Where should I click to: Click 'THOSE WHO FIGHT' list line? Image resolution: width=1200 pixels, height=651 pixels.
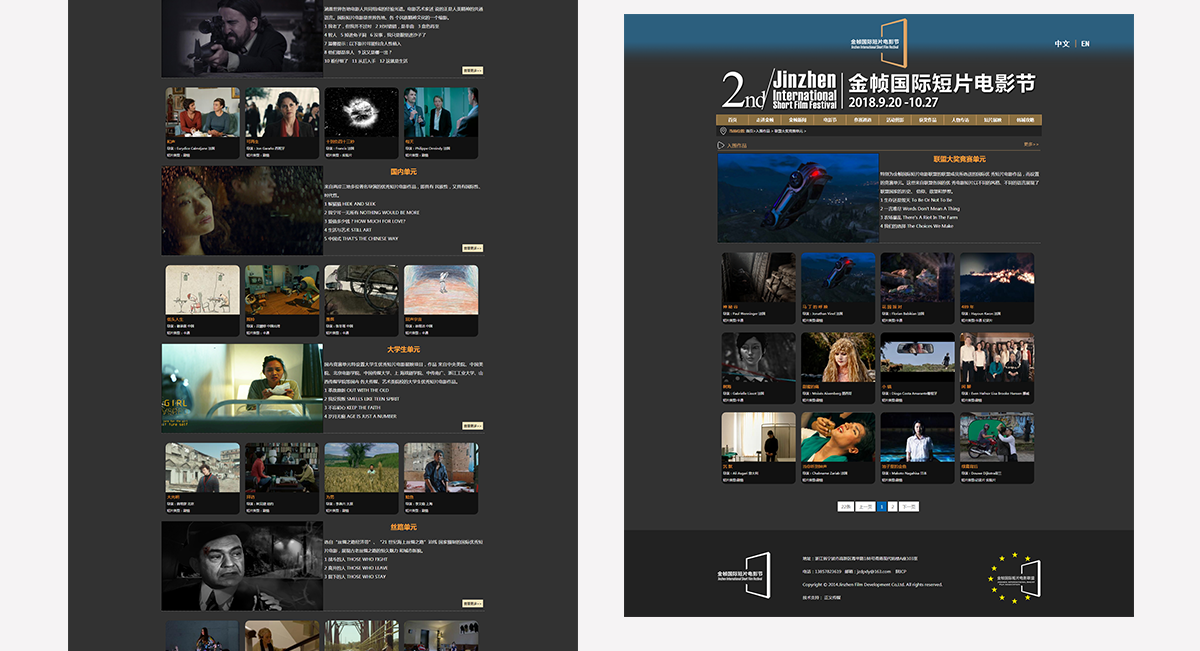355,559
